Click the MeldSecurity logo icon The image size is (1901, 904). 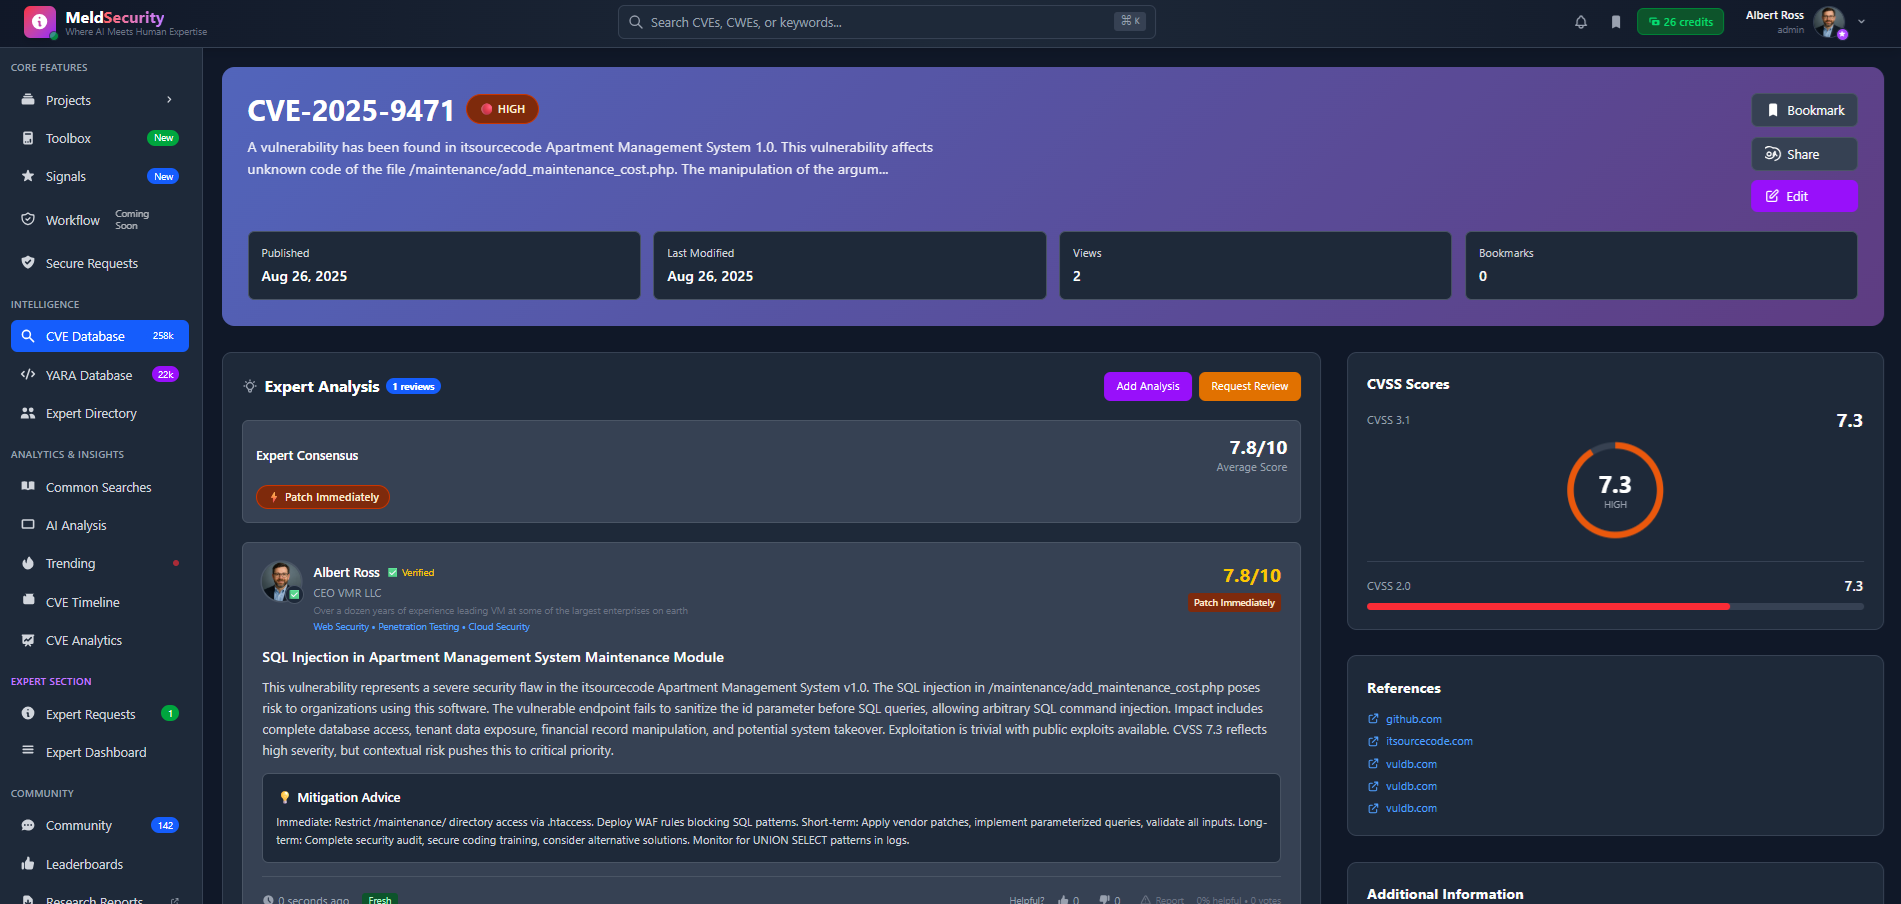pos(40,21)
